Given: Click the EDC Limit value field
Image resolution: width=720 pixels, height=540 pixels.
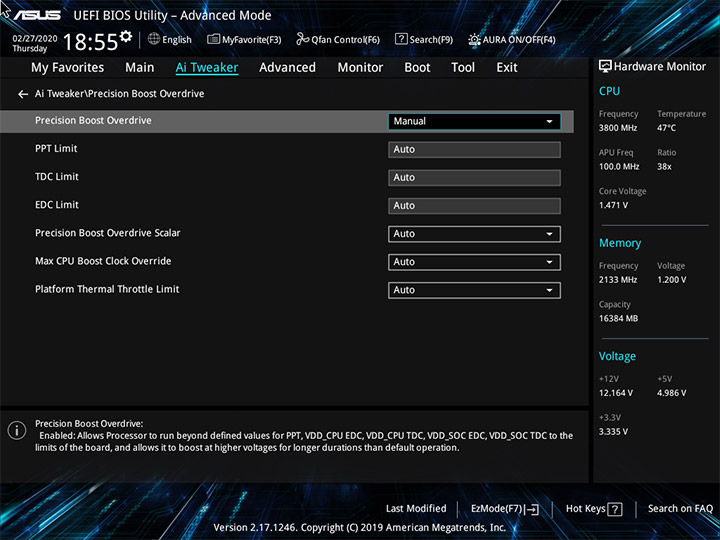Looking at the screenshot, I should tap(474, 206).
